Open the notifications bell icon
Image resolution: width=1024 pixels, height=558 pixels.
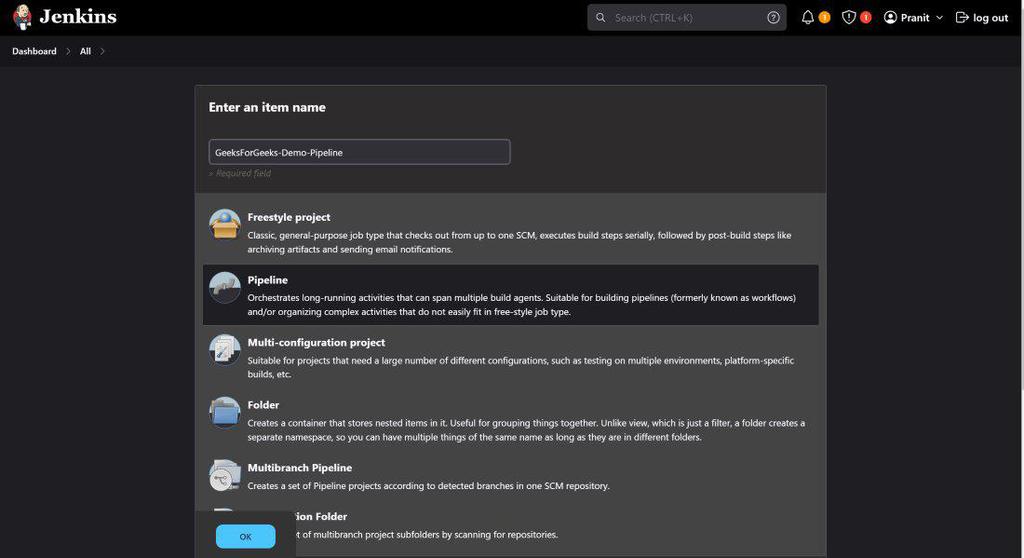(x=808, y=17)
